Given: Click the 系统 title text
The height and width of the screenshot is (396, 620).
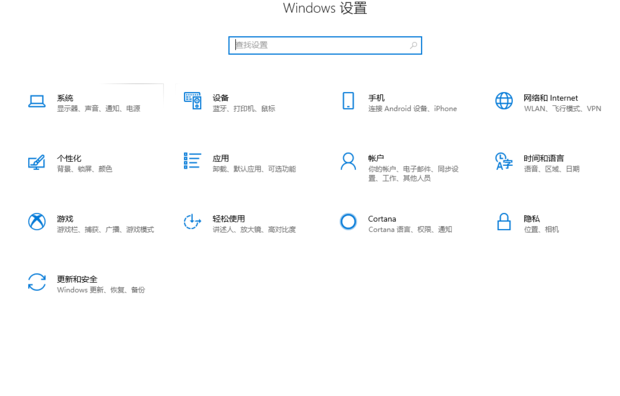Looking at the screenshot, I should 65,98.
